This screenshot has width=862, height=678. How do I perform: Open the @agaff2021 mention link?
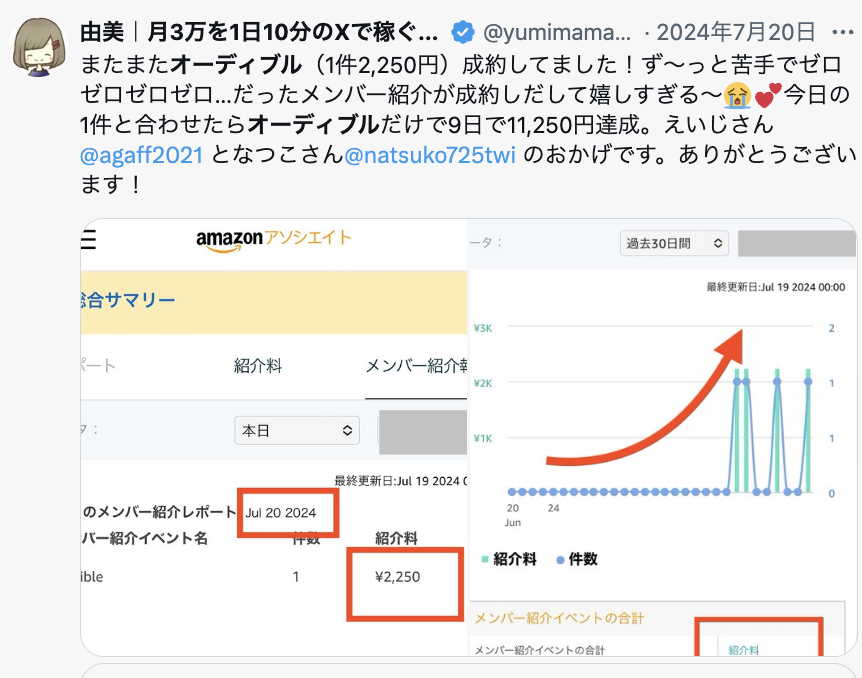pos(141,155)
